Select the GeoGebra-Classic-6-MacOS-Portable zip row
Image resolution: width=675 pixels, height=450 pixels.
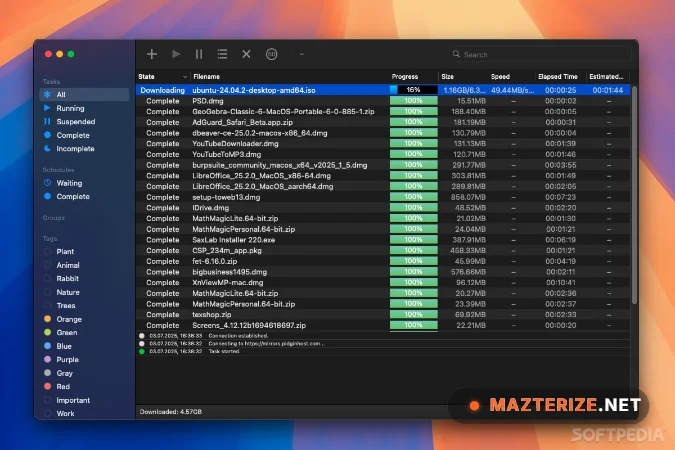click(x=383, y=112)
